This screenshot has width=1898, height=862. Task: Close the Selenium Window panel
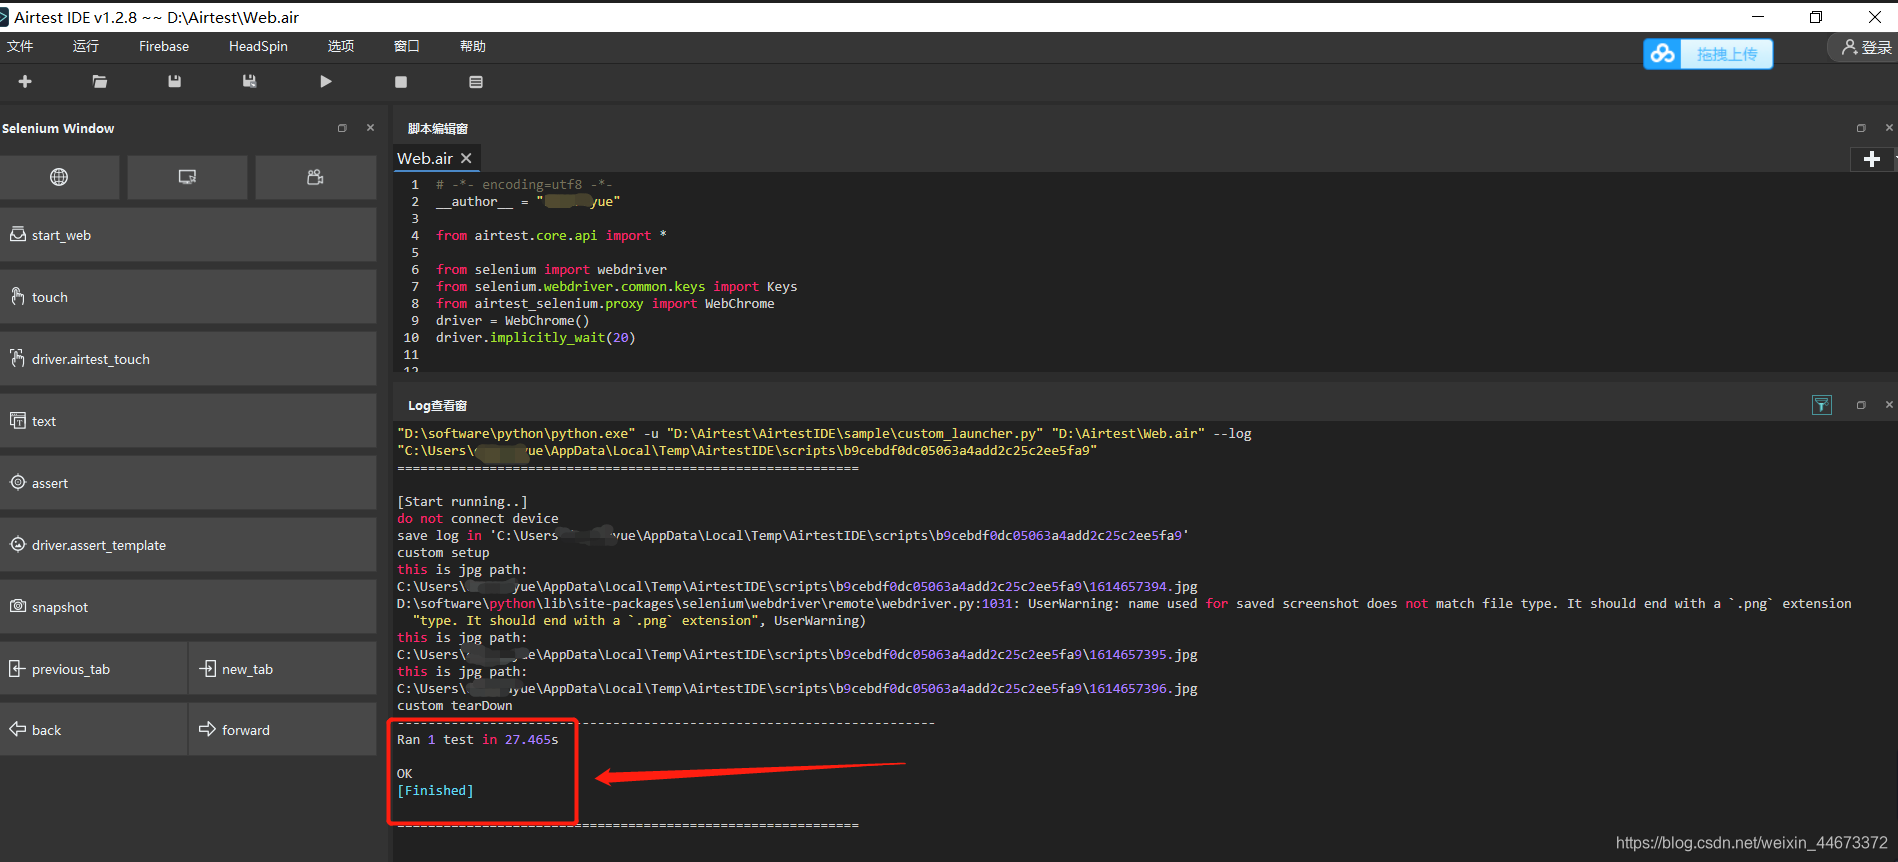point(370,128)
